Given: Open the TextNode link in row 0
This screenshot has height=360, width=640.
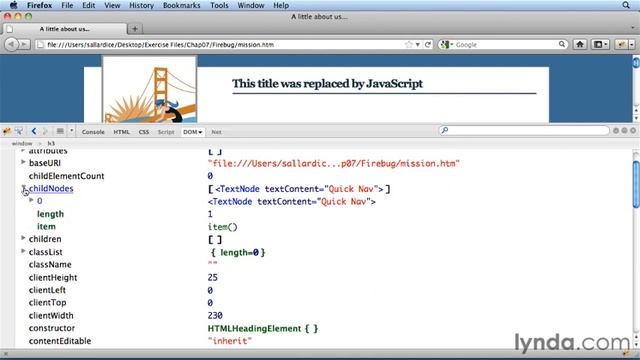Looking at the screenshot, I should click(x=292, y=202).
